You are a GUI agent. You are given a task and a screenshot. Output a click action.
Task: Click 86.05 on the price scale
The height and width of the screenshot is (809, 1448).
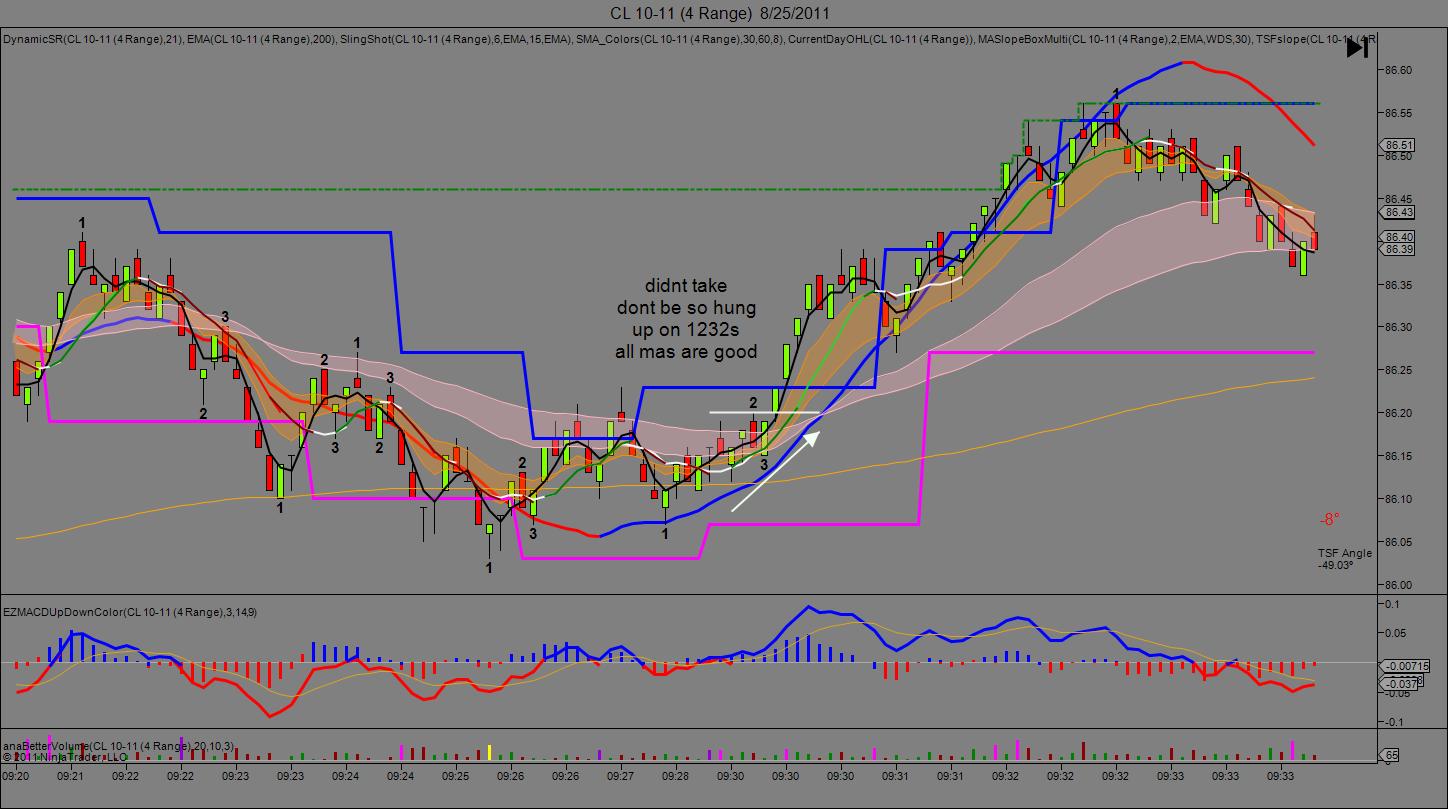pos(1398,542)
